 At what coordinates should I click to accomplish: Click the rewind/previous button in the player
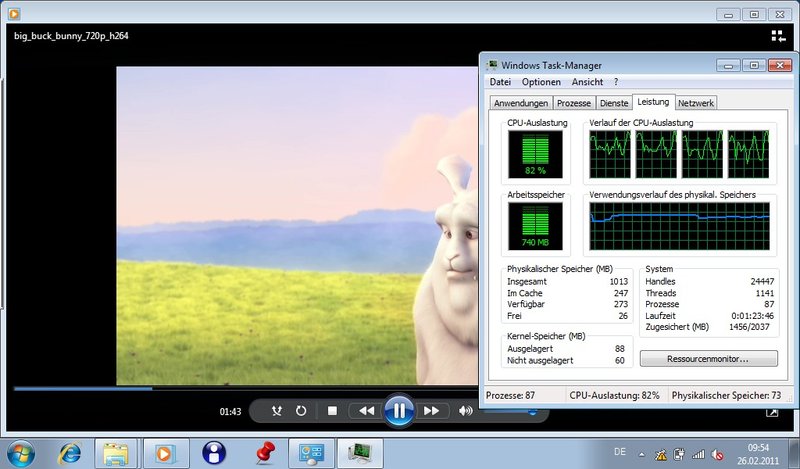click(366, 411)
